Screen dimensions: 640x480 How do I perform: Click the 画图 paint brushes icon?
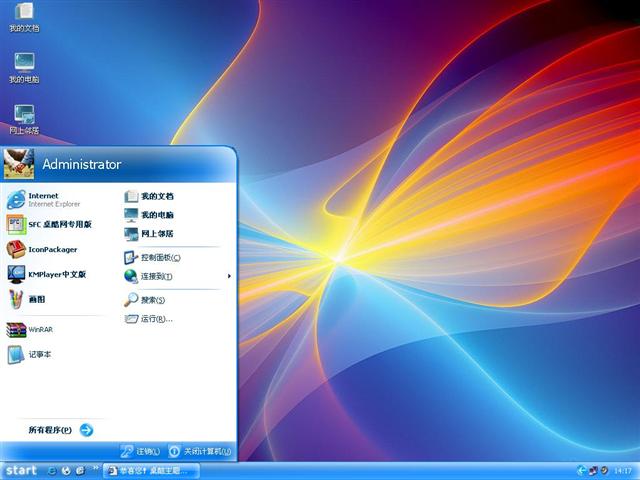(16, 299)
